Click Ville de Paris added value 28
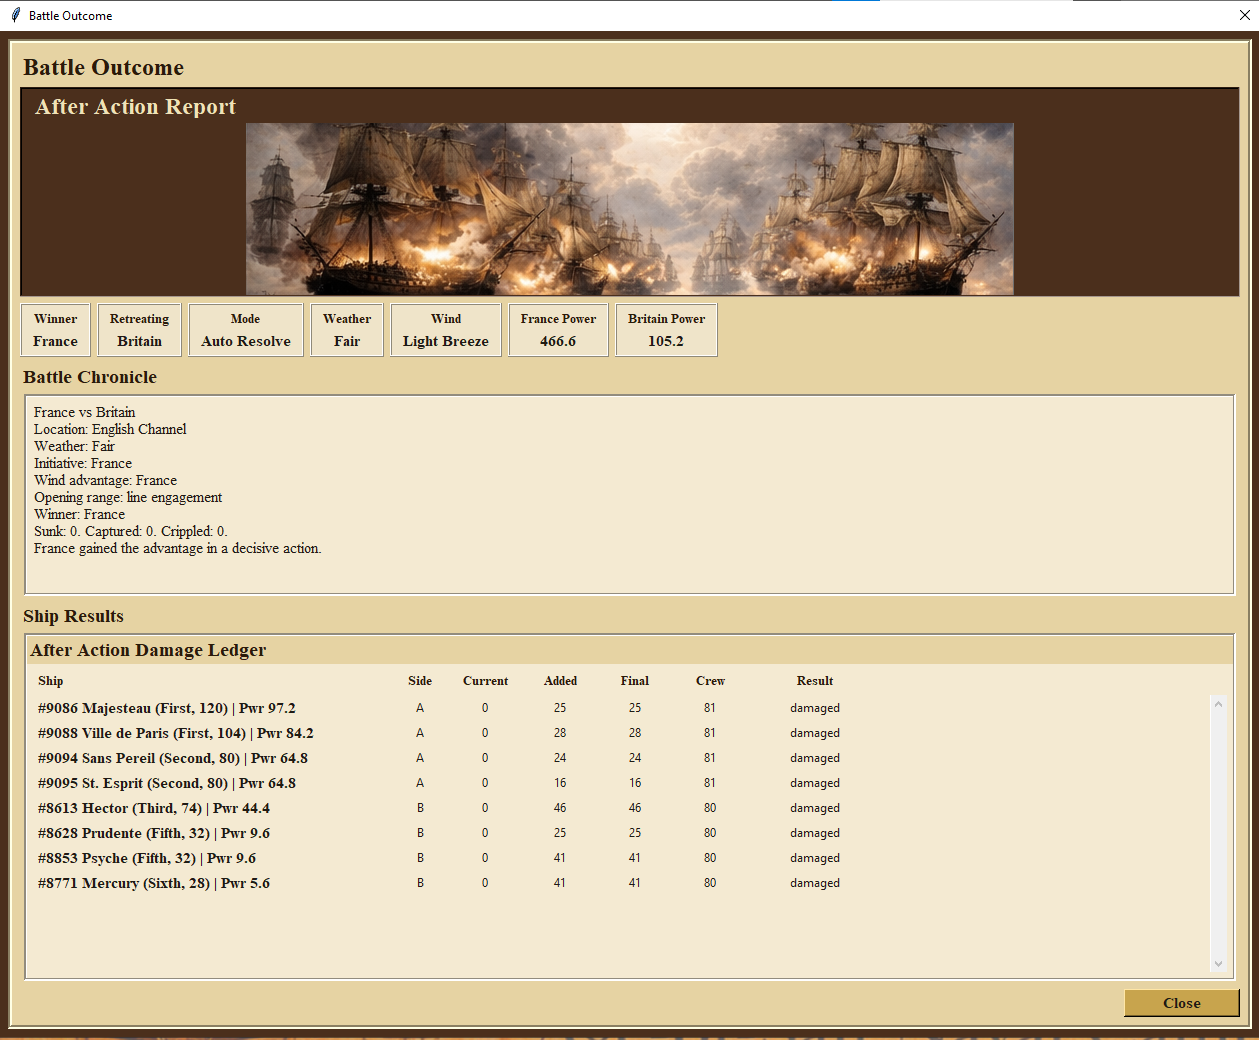 (x=560, y=733)
